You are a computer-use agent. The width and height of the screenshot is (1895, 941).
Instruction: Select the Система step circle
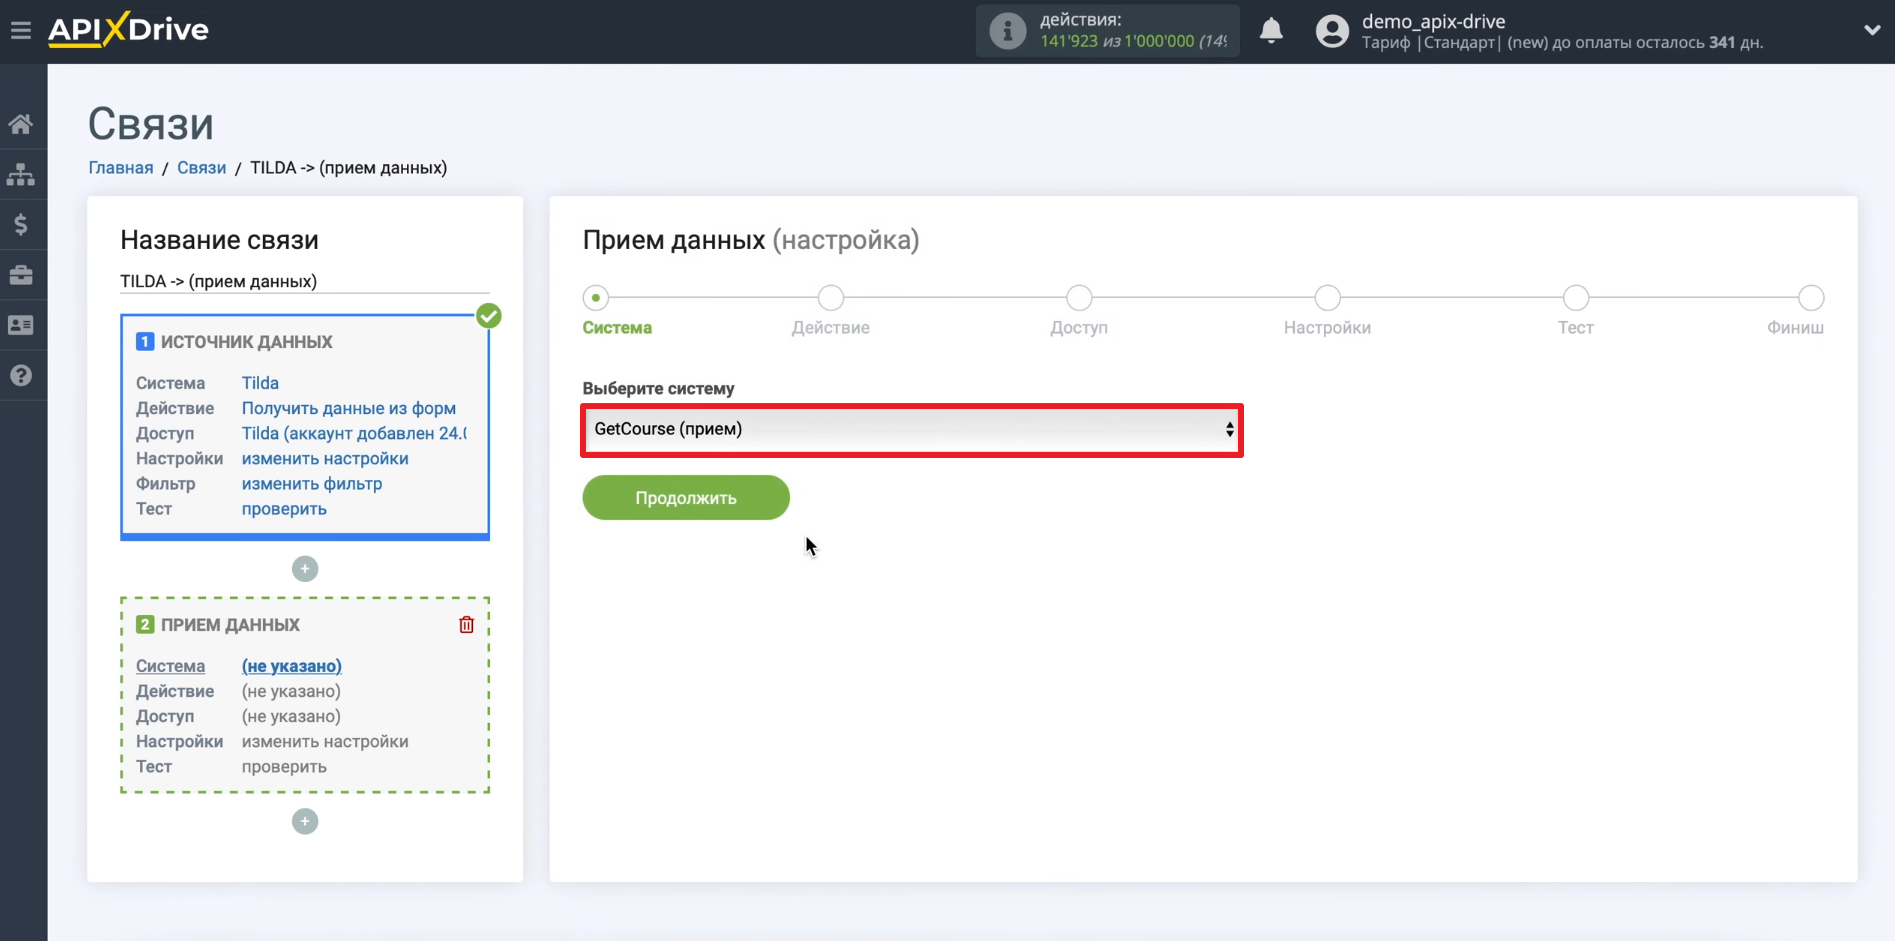coord(596,298)
